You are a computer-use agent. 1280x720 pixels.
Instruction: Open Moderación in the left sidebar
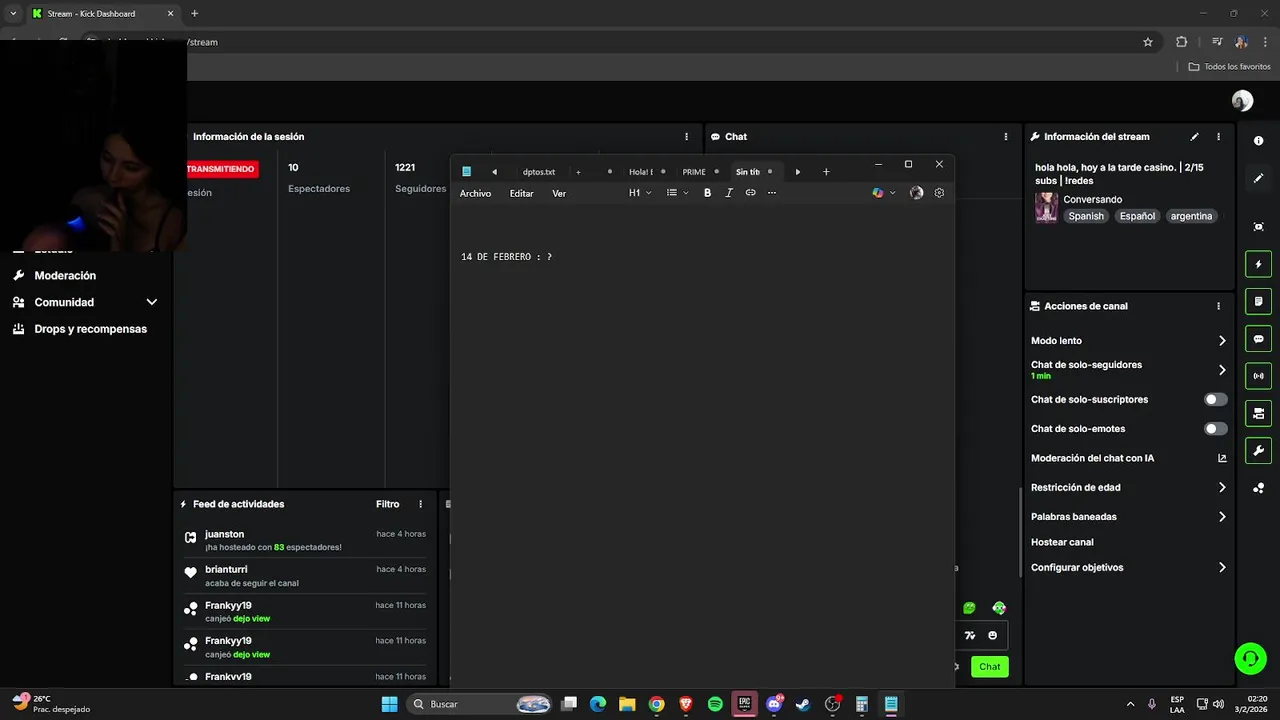[x=65, y=276]
